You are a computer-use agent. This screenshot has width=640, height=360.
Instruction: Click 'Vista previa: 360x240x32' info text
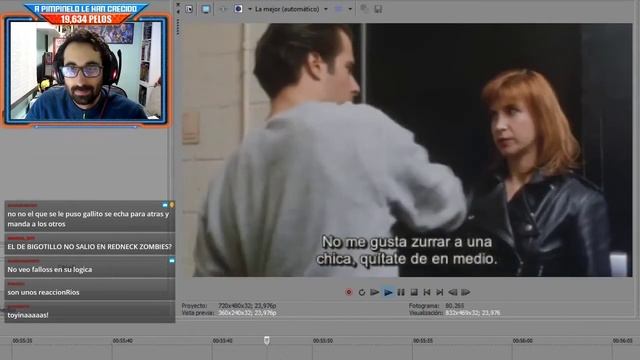[229, 313]
